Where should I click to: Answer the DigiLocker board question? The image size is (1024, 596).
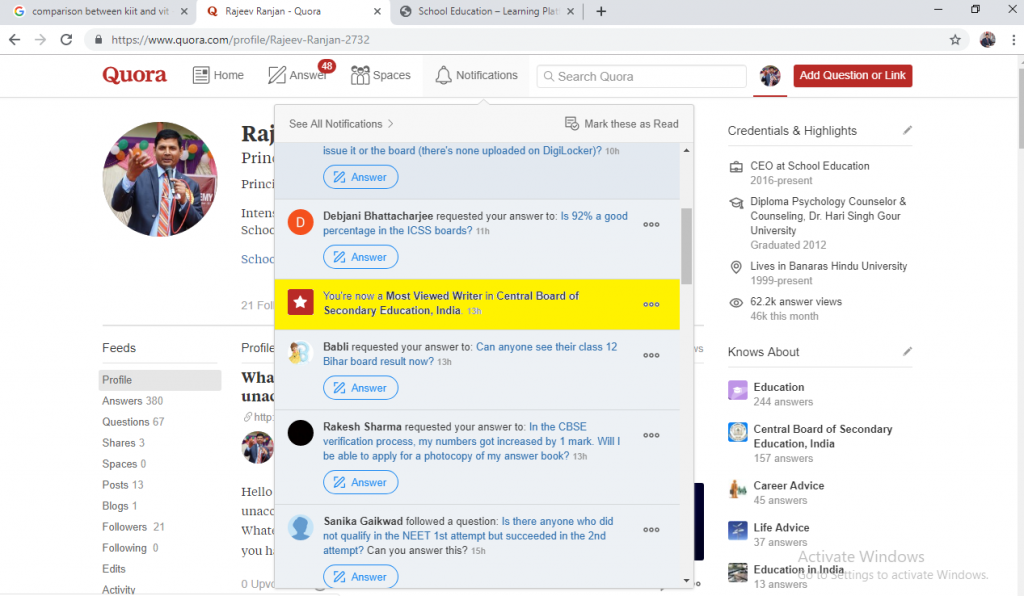tap(360, 177)
